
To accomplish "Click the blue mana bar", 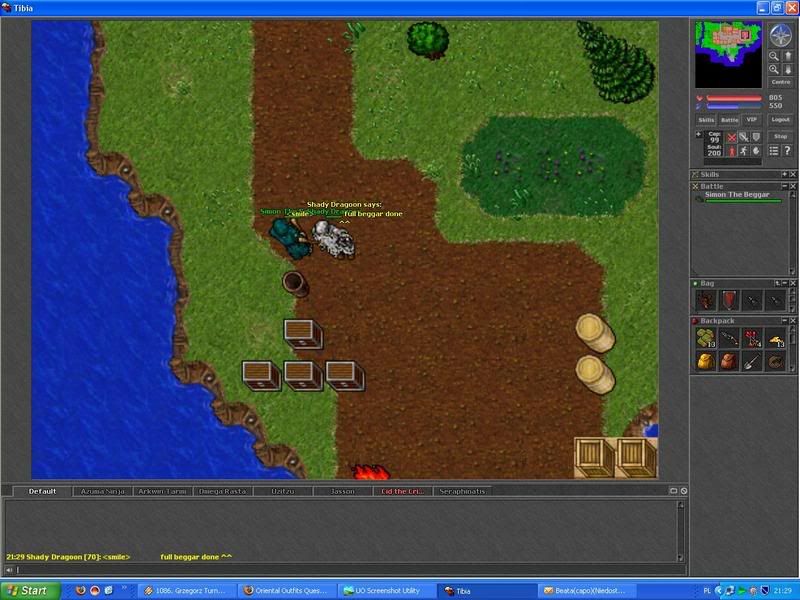I will click(x=734, y=106).
